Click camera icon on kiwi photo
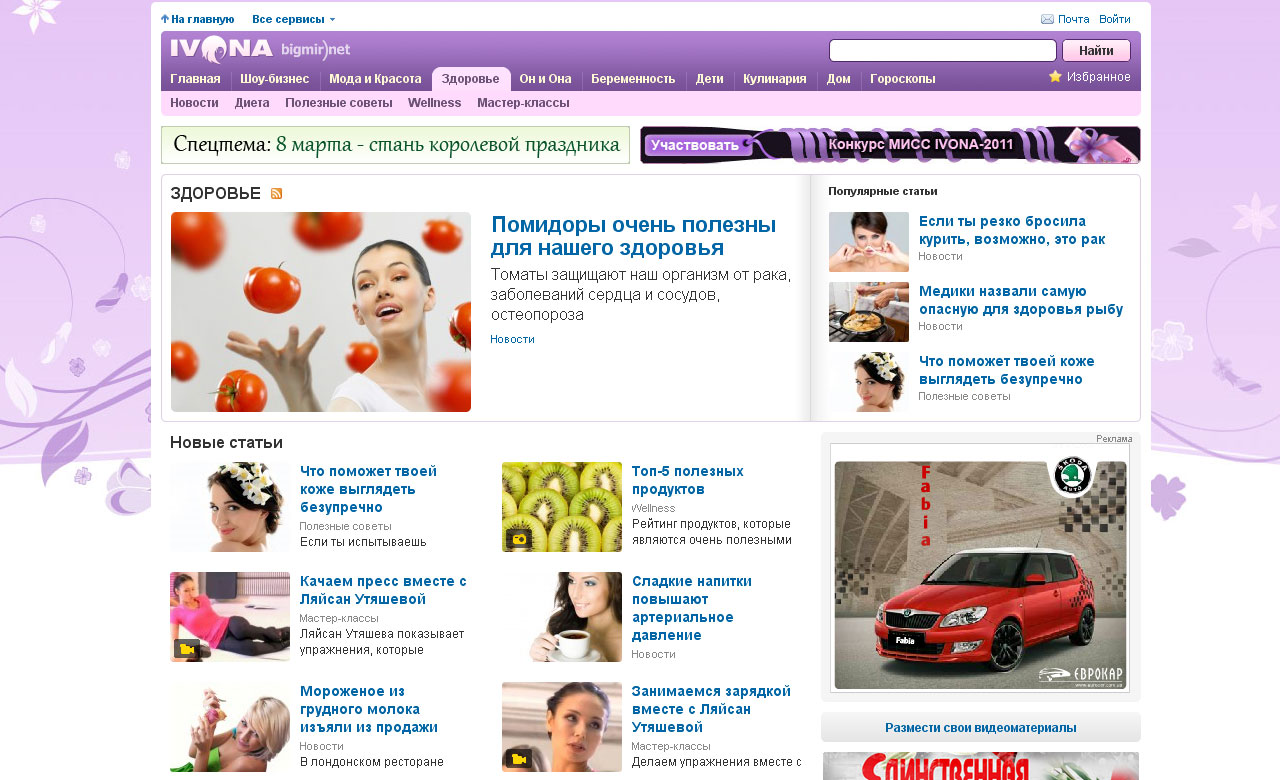 (519, 539)
